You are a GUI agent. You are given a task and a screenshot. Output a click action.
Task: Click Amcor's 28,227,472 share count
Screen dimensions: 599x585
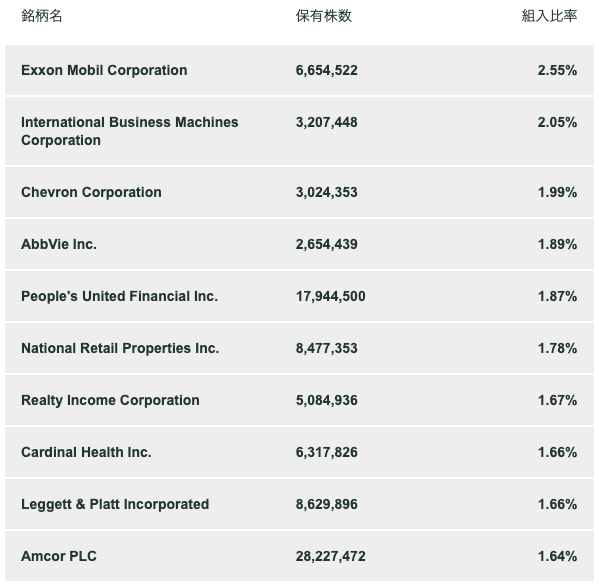click(x=330, y=556)
